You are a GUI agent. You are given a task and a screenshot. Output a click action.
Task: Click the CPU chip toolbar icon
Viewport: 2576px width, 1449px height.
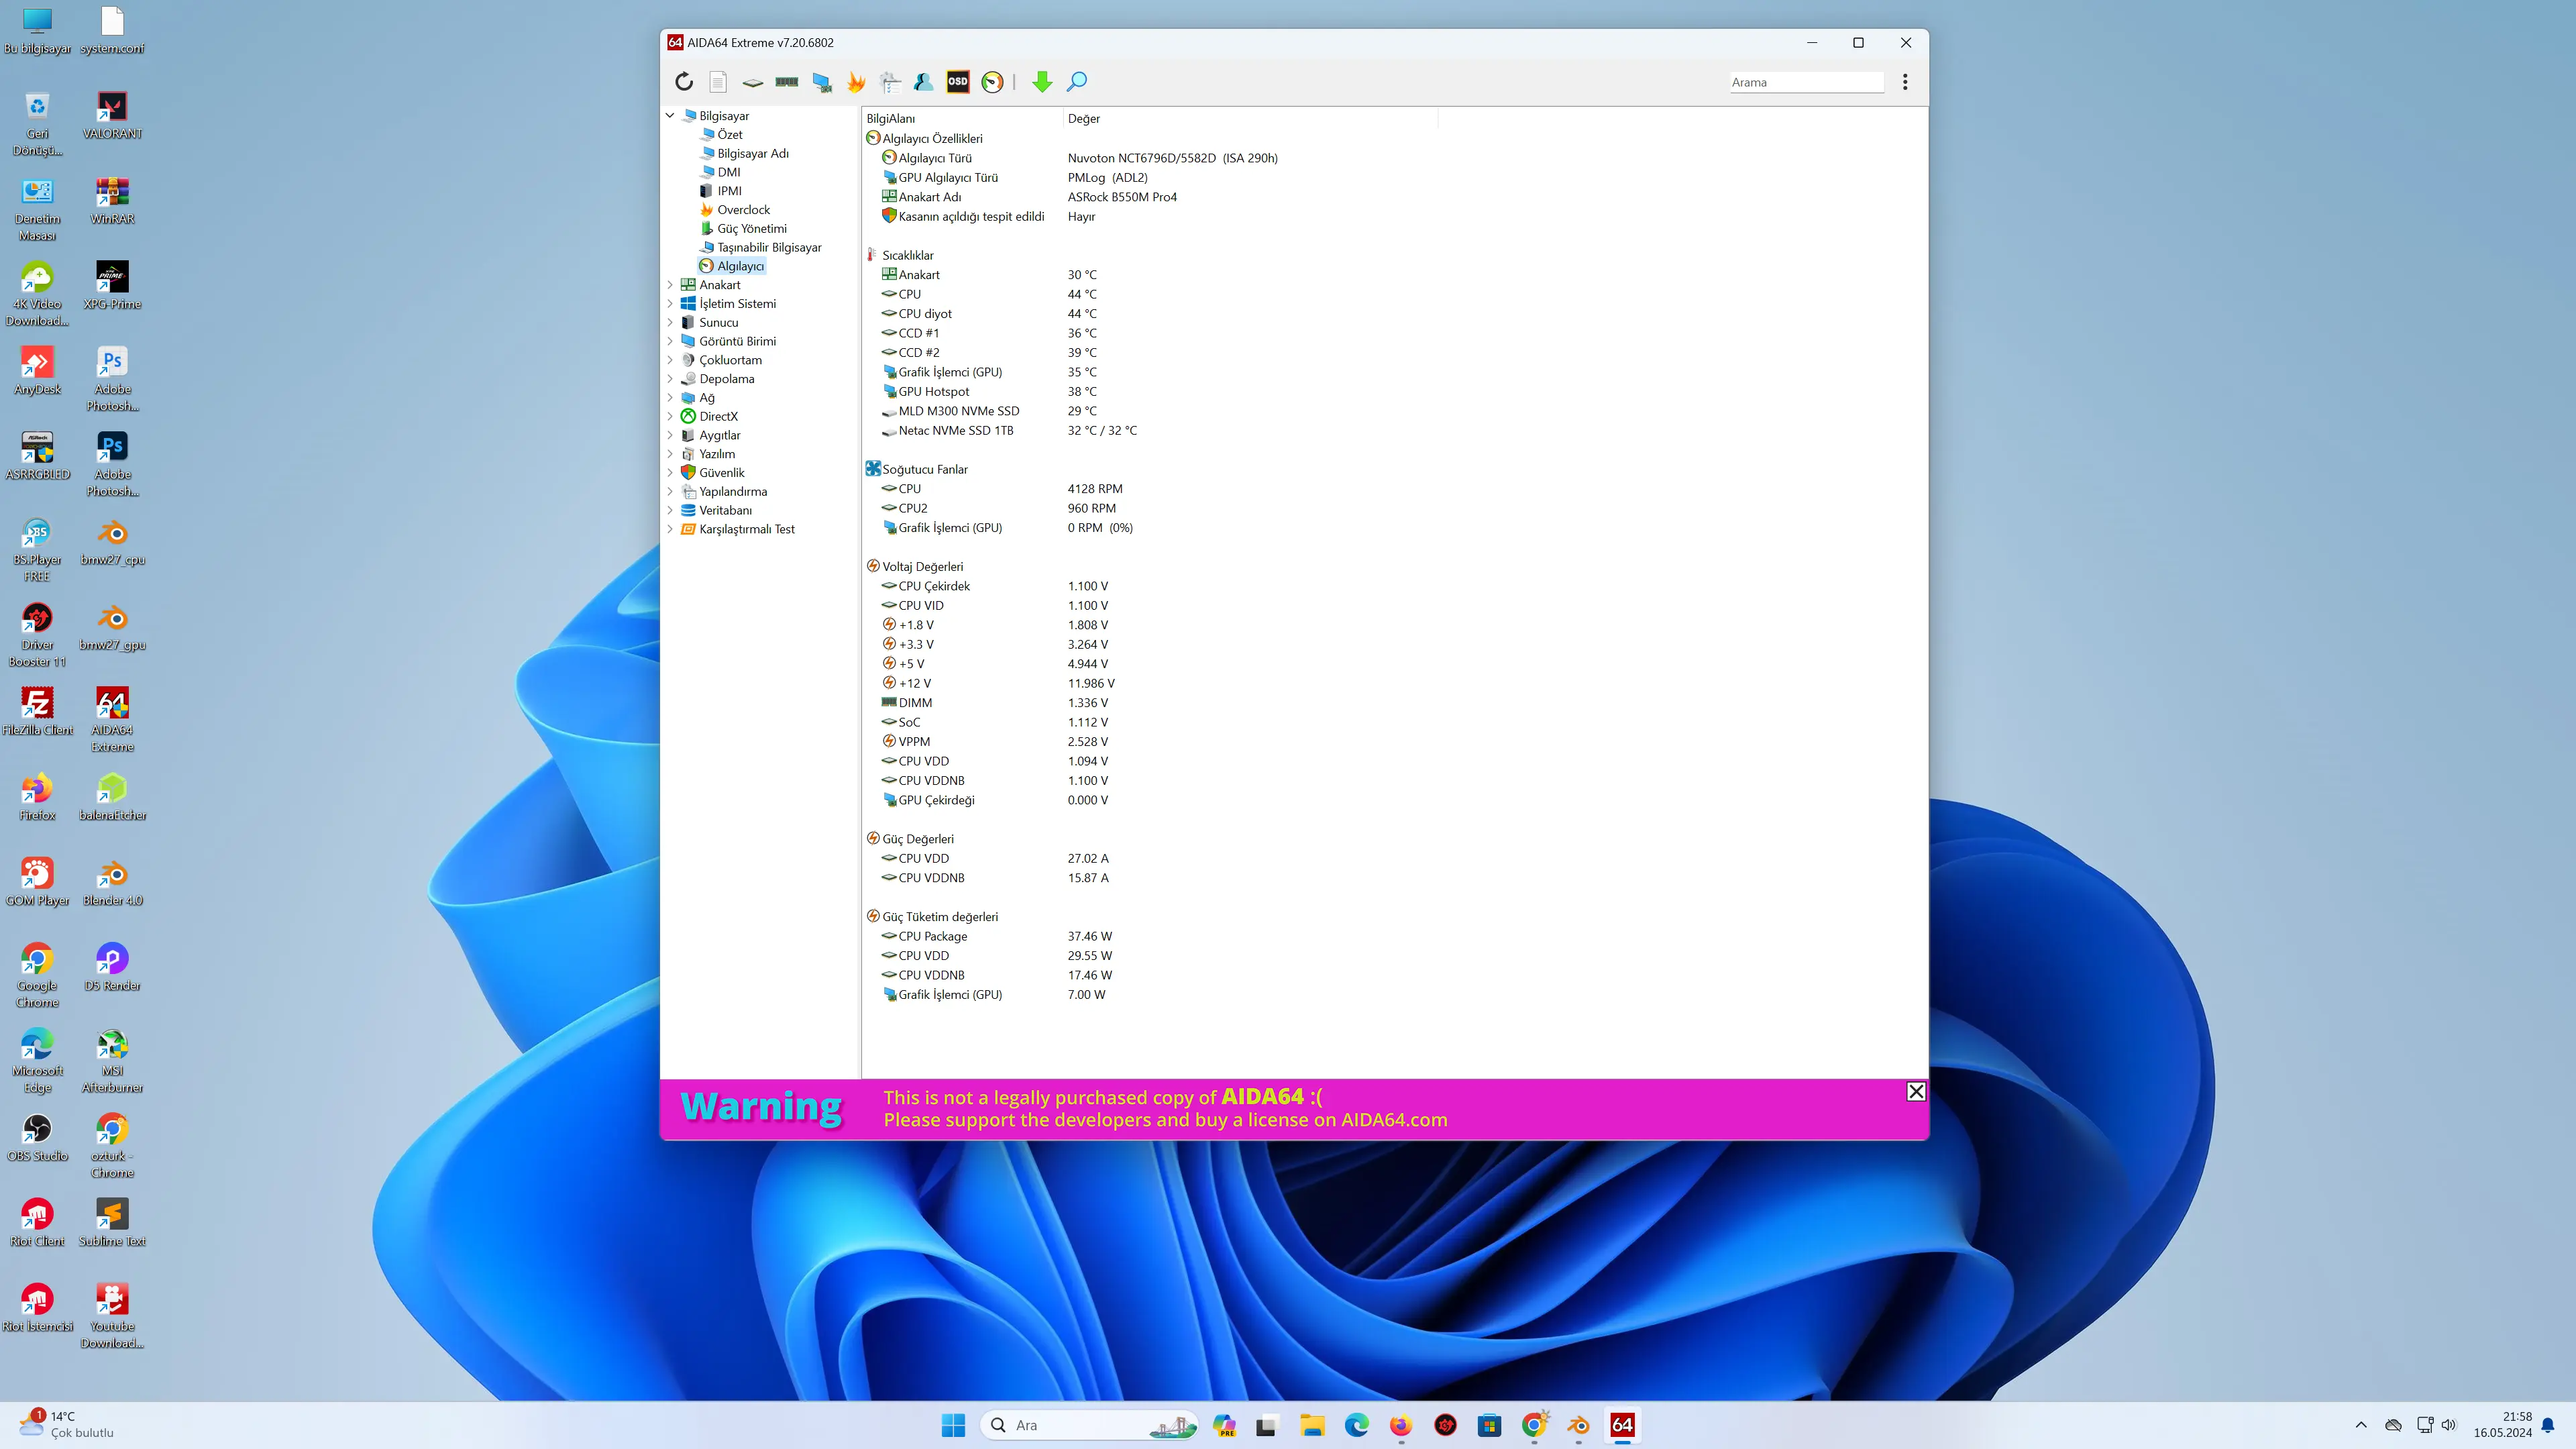pyautogui.click(x=753, y=82)
